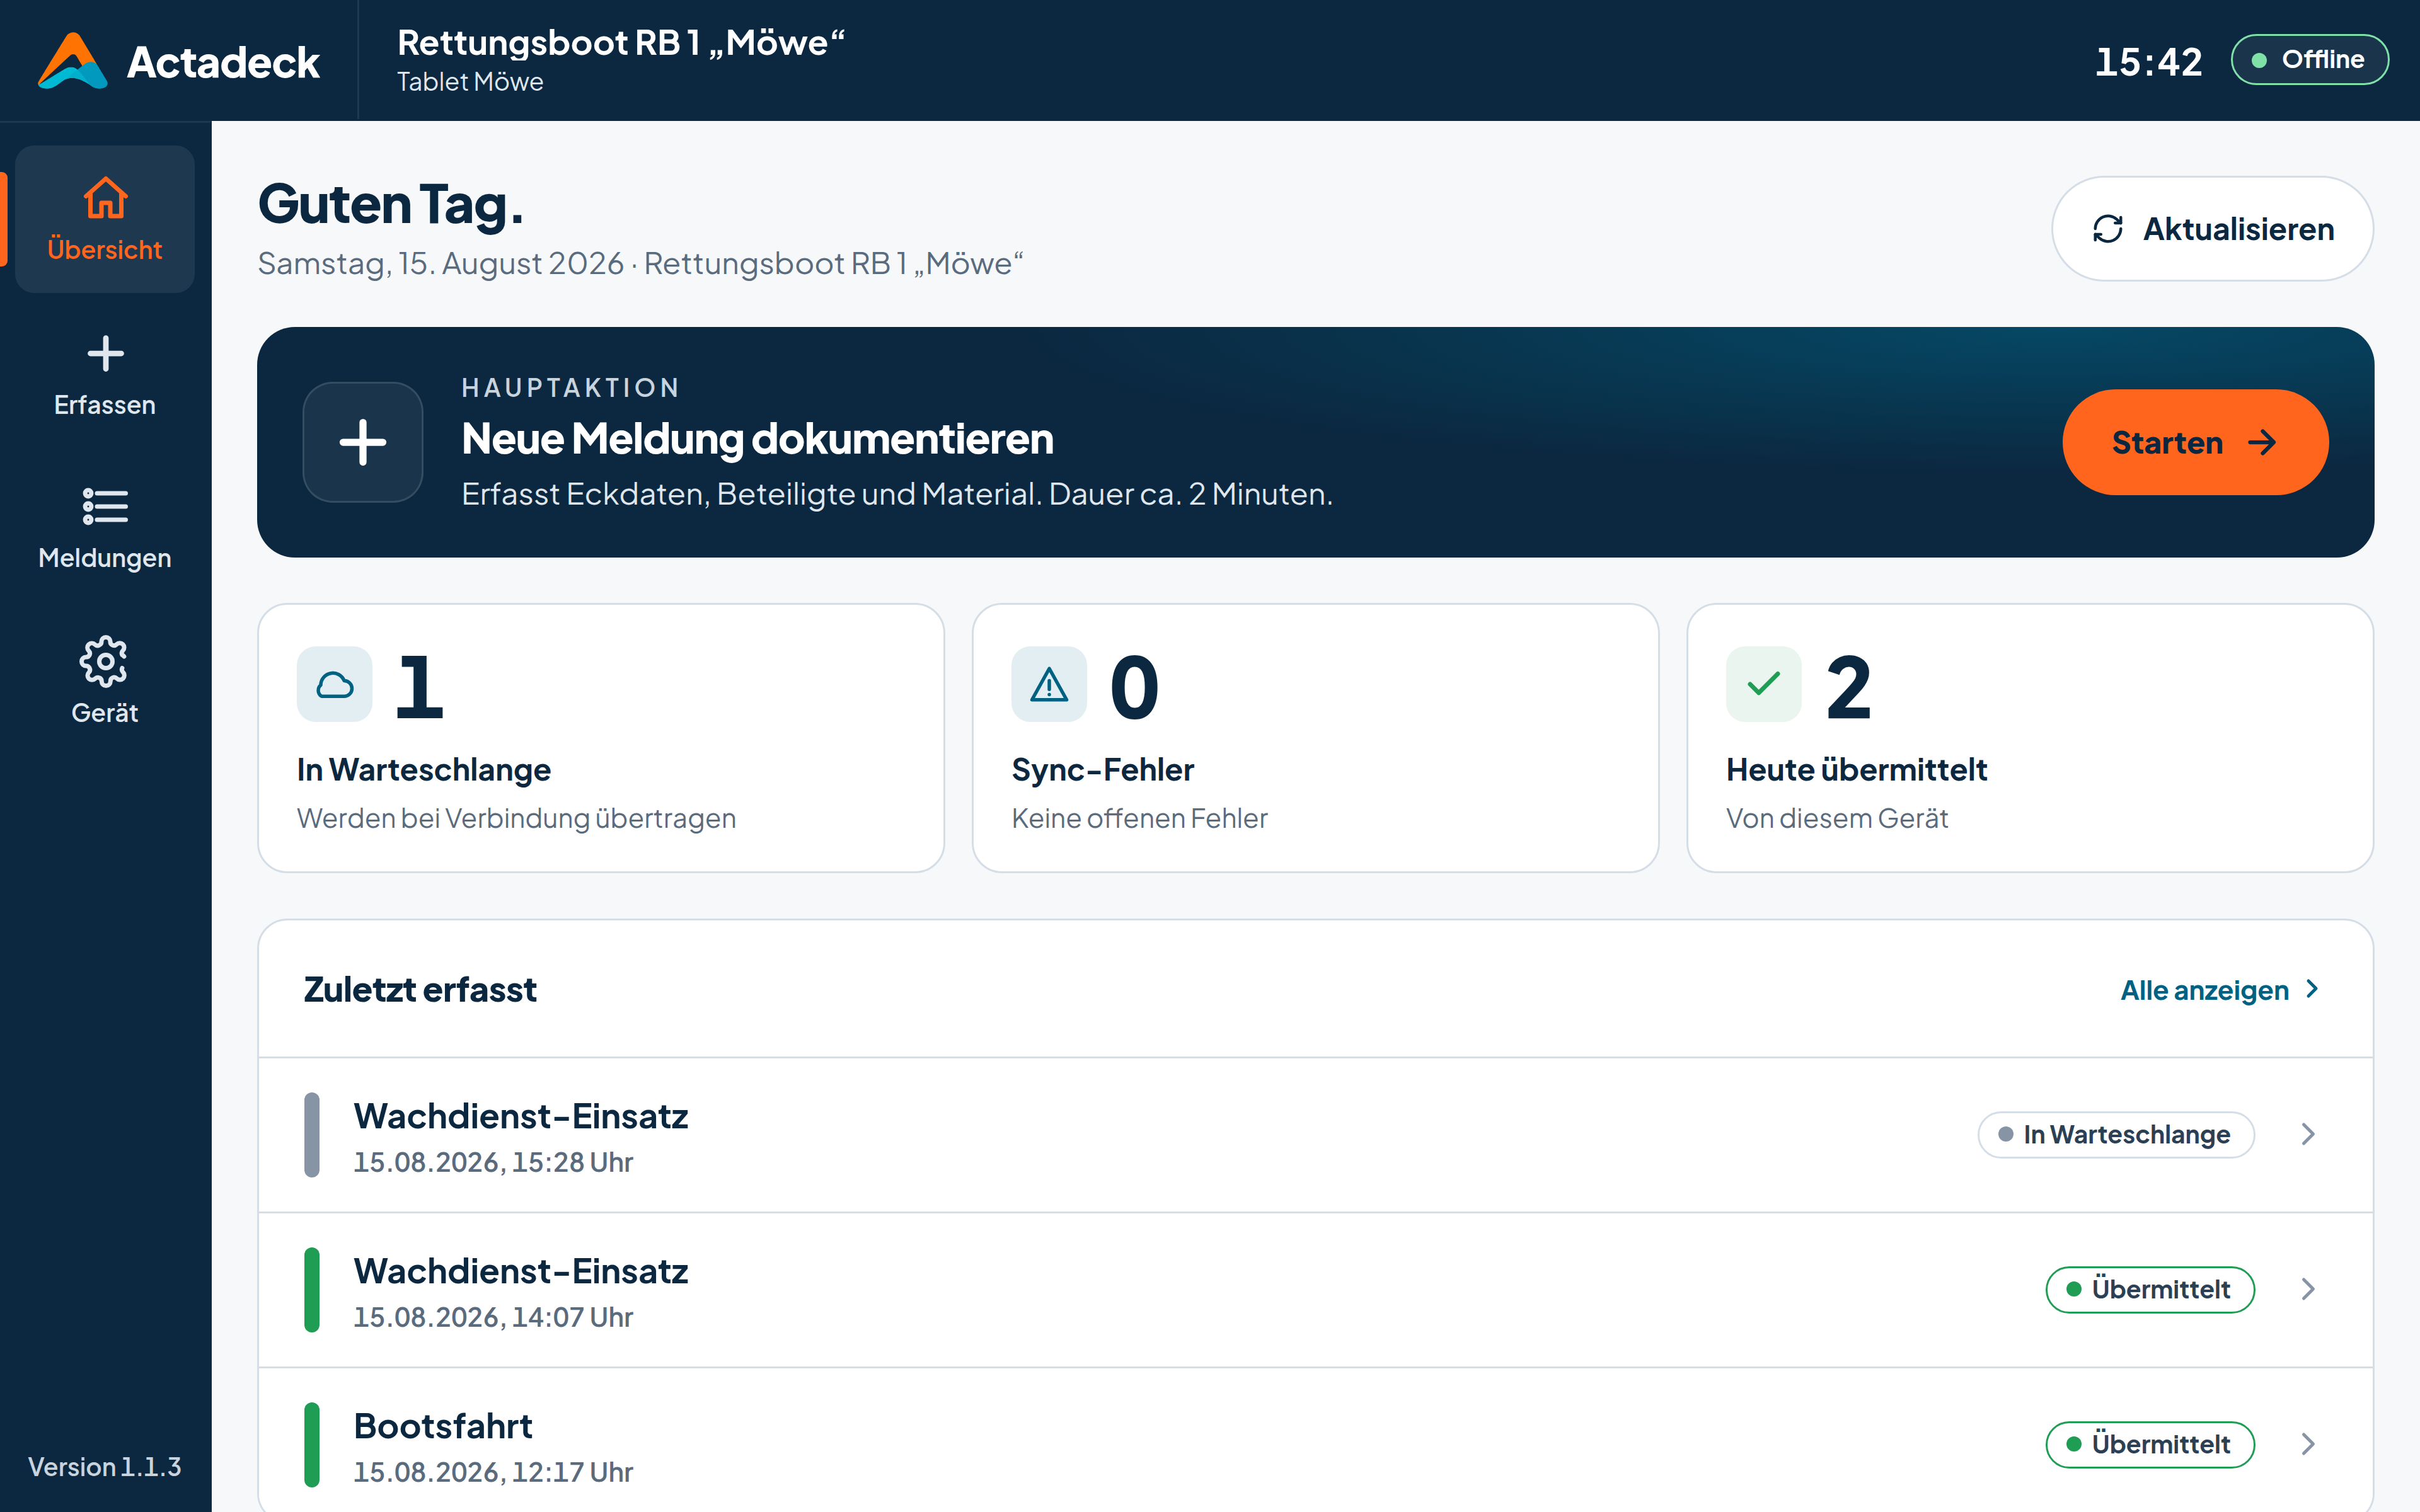Click the In Warteschlange status badge
Image resolution: width=2420 pixels, height=1512 pixels.
coord(2116,1135)
